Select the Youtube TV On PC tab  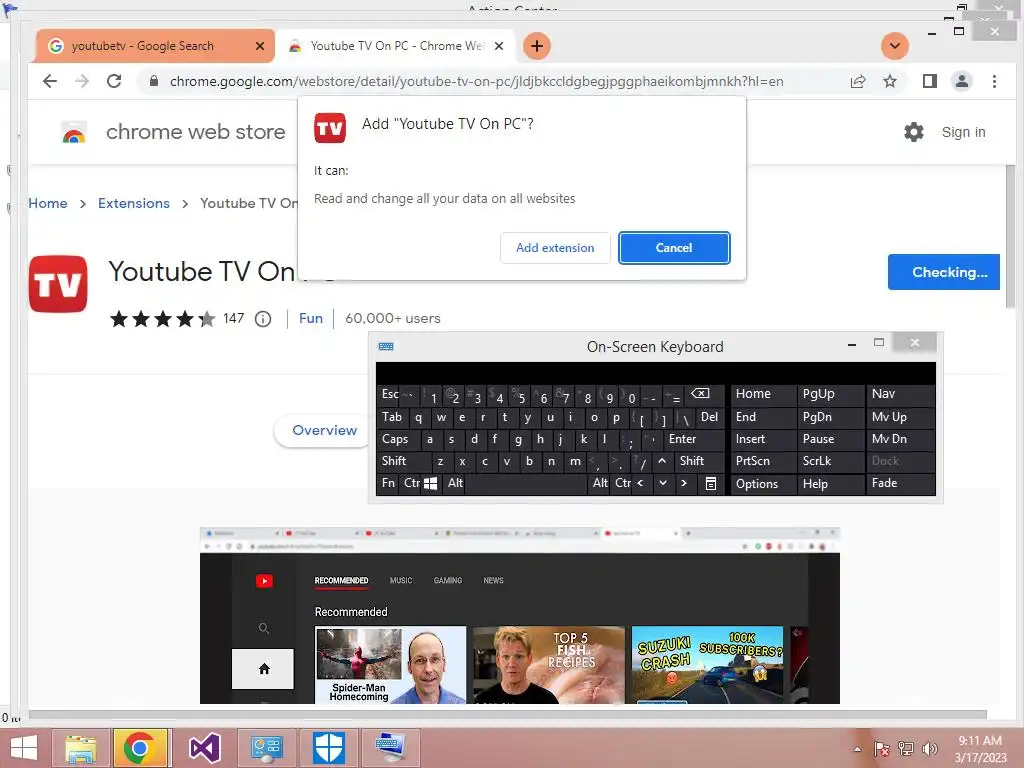396,46
